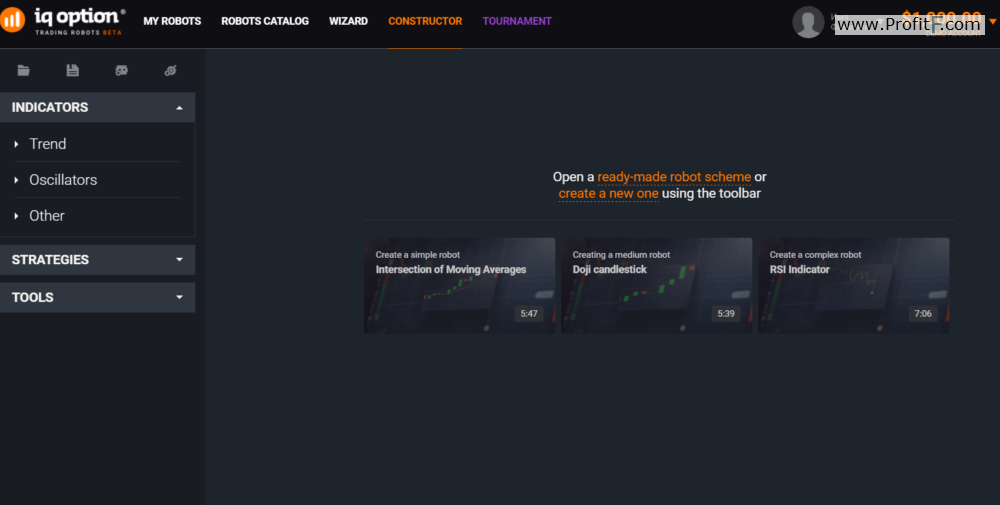Screen dimensions: 1000x505
Task: Select the CONSTRUCTOR tab
Action: 425,21
